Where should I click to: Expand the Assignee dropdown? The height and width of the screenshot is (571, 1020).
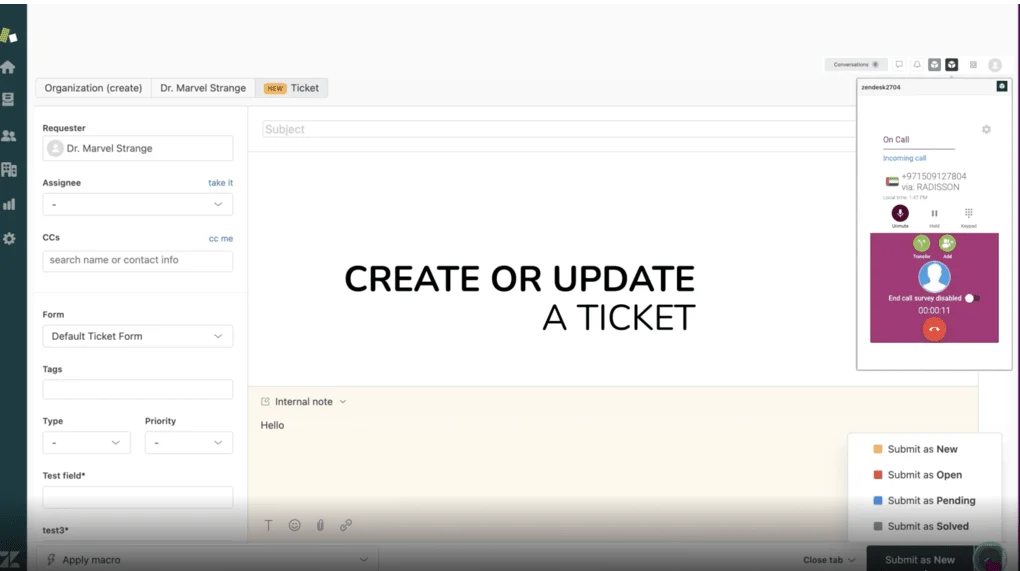click(137, 204)
